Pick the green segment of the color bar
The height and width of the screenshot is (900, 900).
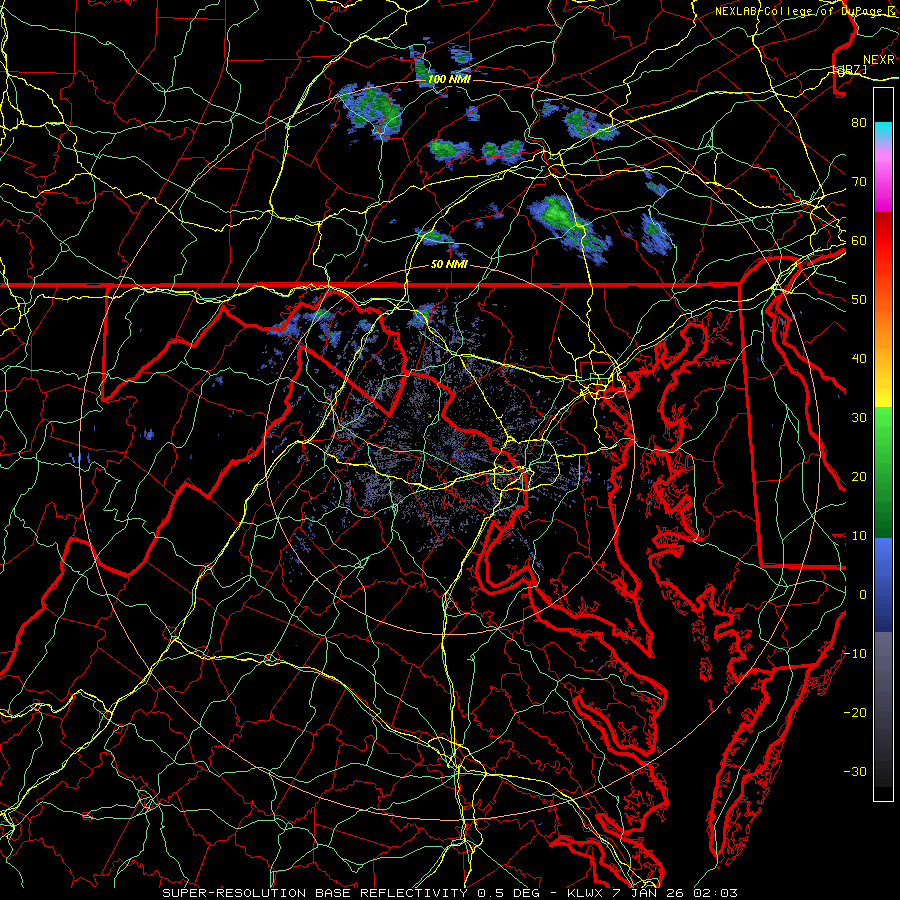[883, 472]
